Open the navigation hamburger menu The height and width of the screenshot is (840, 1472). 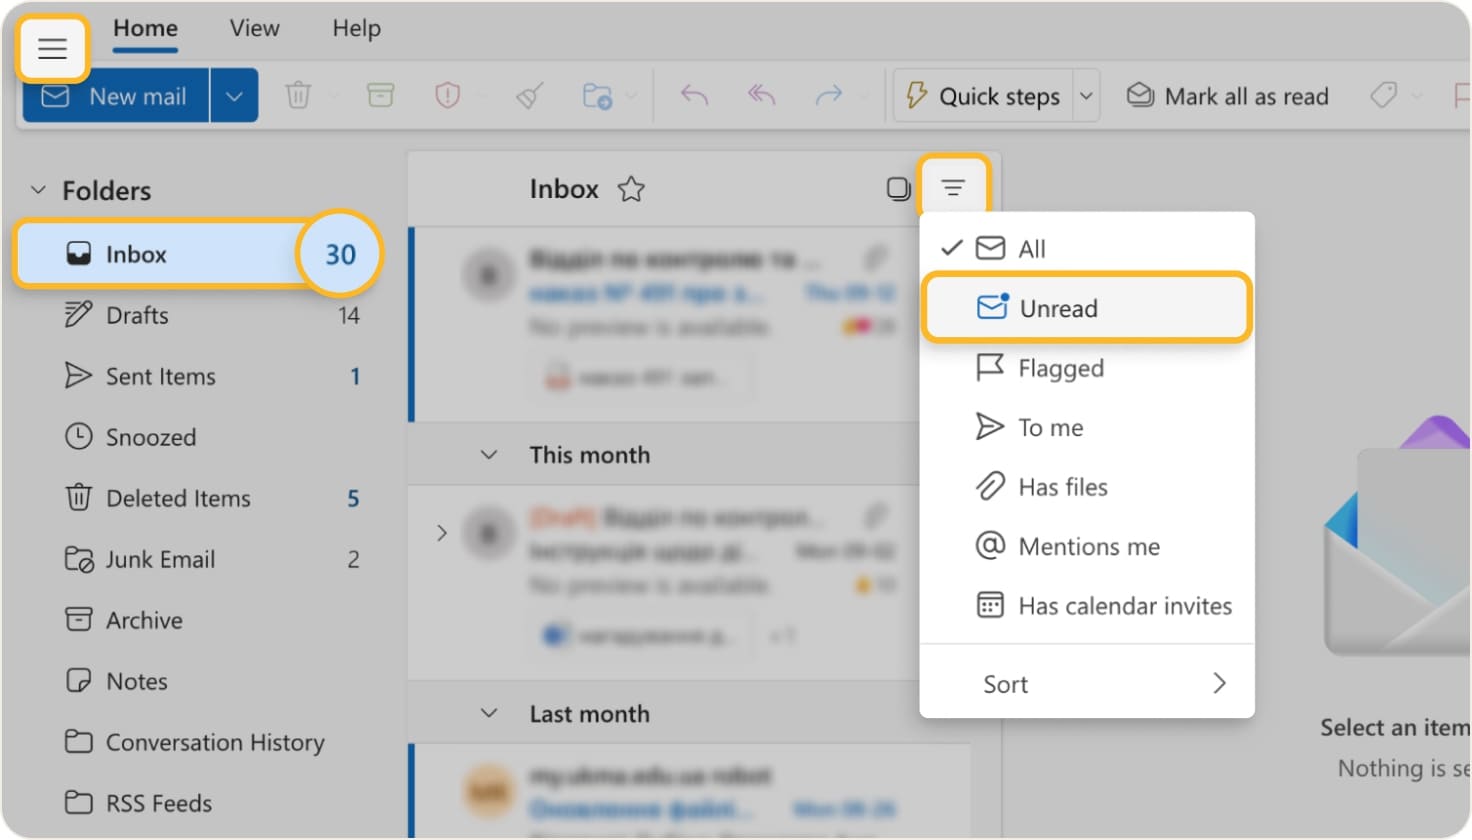[x=52, y=47]
